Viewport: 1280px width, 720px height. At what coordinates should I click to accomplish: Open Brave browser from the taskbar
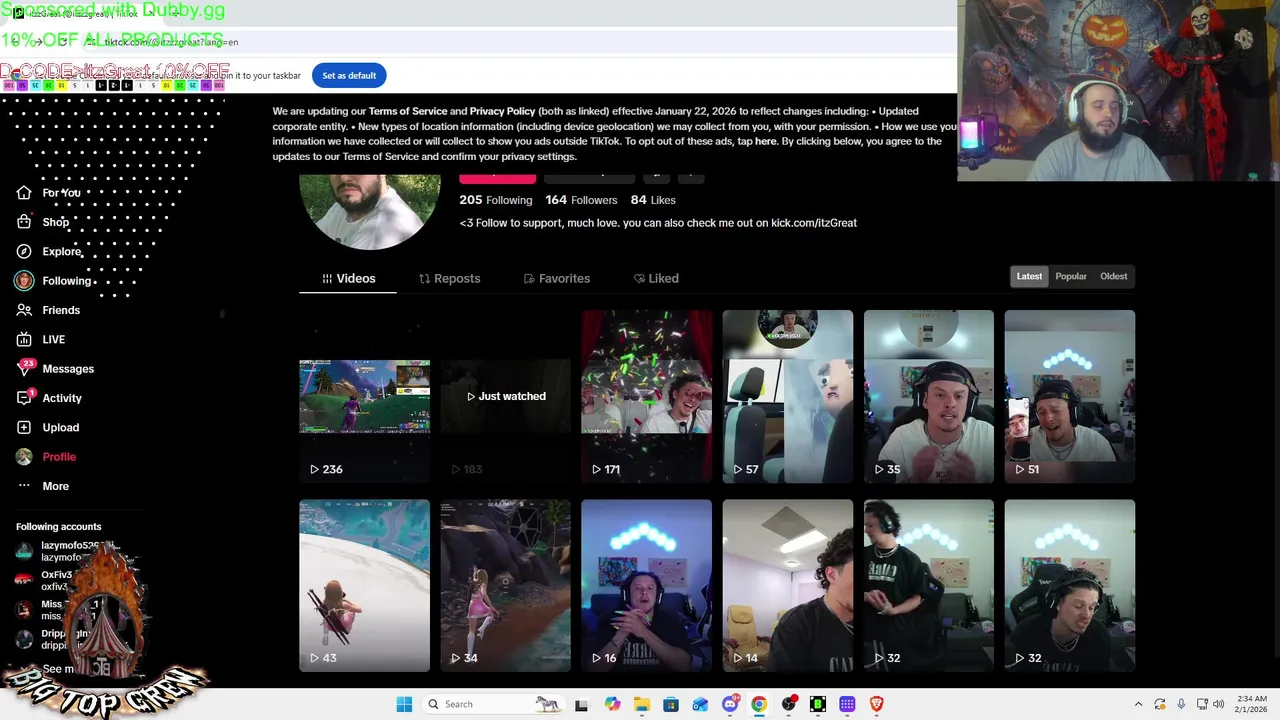(877, 704)
